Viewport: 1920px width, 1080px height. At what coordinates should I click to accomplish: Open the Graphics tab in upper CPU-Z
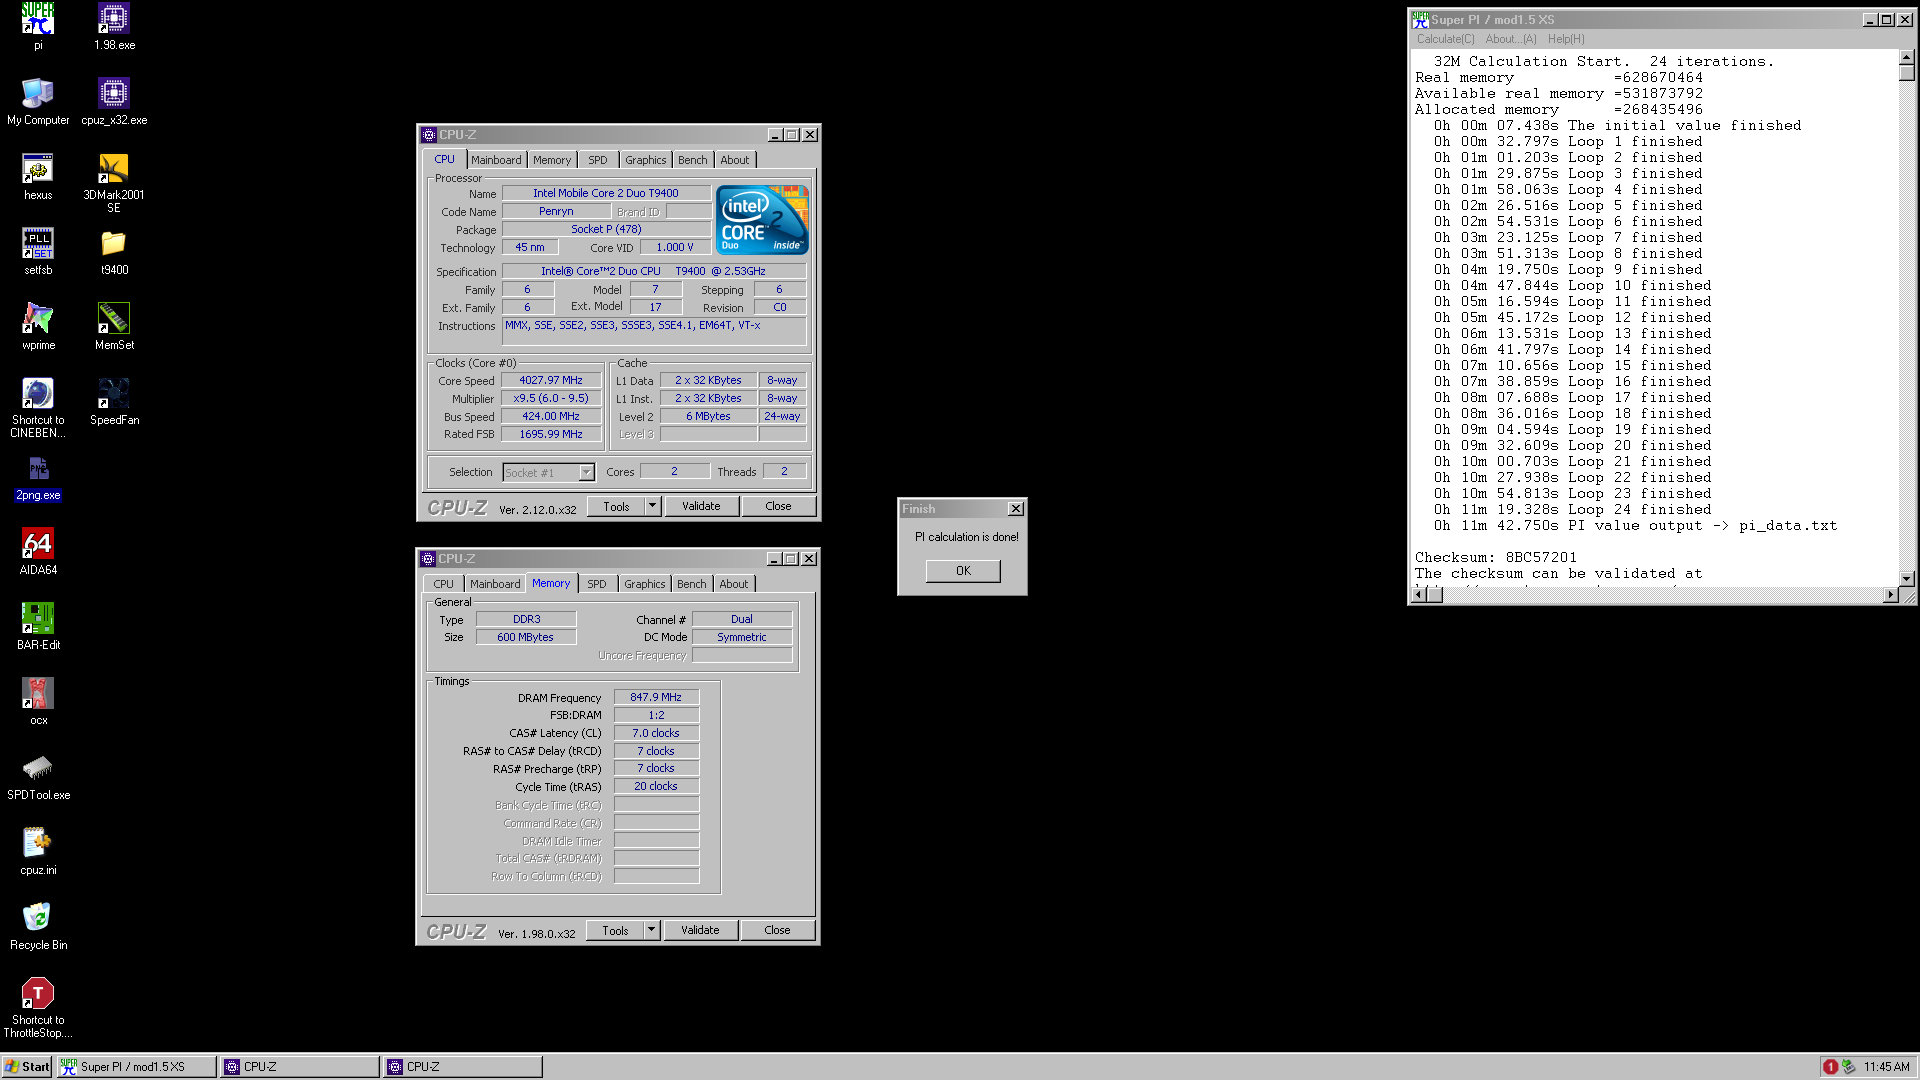coord(645,160)
